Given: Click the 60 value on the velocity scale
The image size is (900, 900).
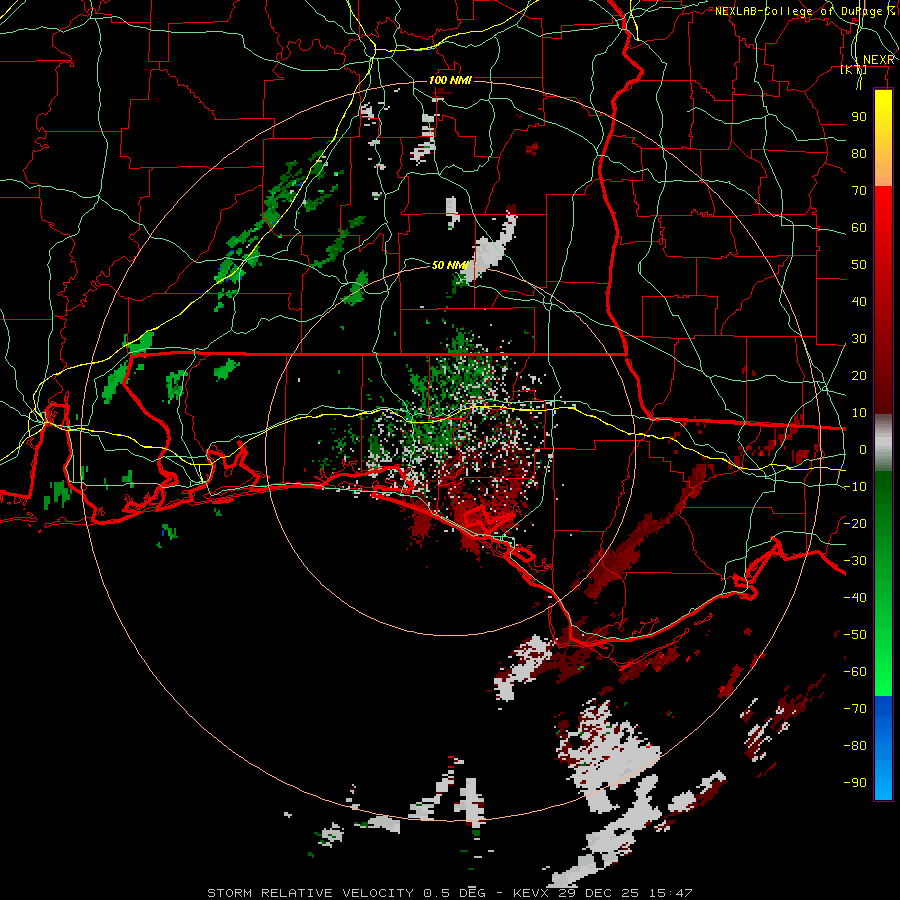Looking at the screenshot, I should tap(859, 227).
